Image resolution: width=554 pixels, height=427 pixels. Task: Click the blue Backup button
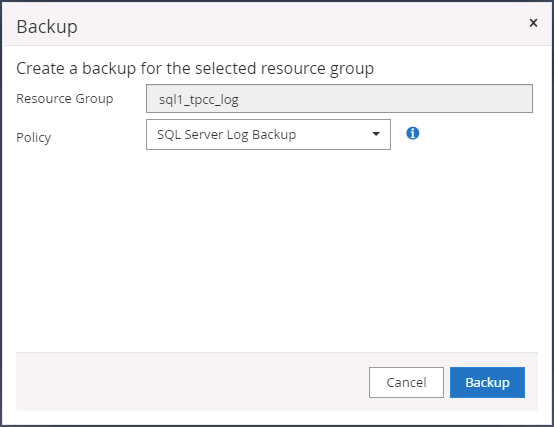pos(487,382)
